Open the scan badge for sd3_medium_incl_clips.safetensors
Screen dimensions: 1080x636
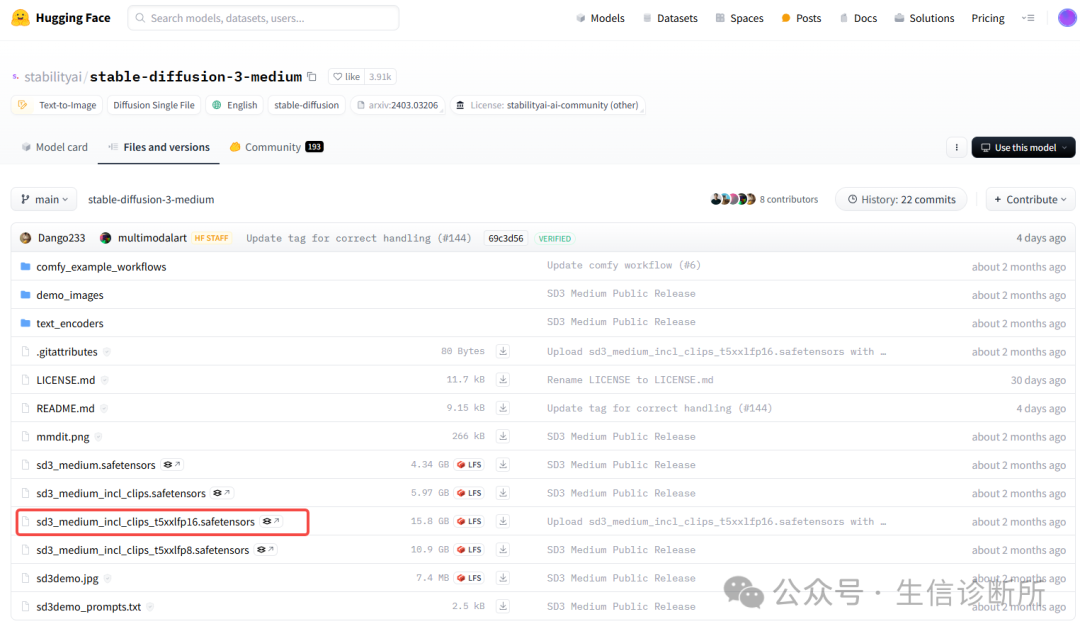[222, 493]
